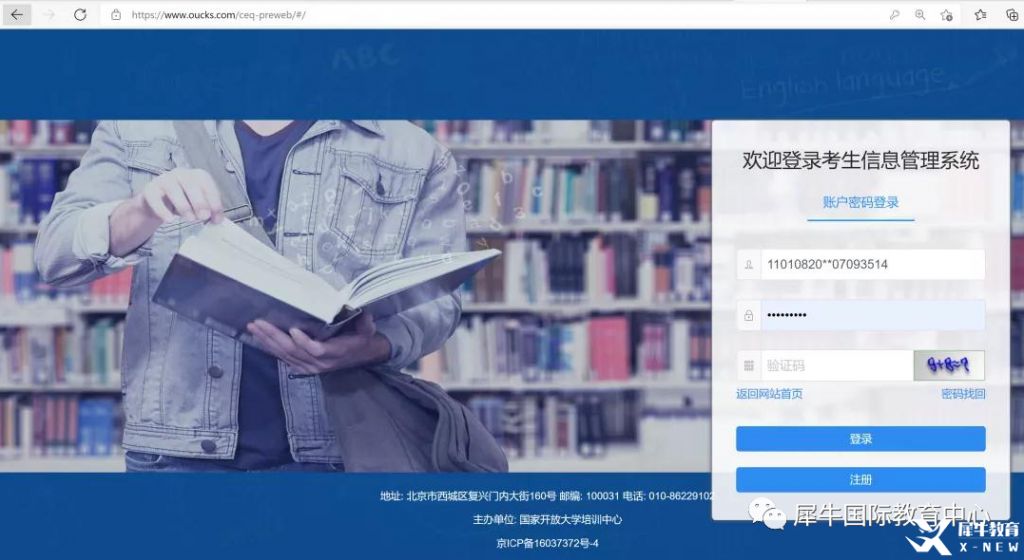Screen dimensions: 1024x560
Task: Click the 验证码 captcha input box
Action: (x=836, y=365)
